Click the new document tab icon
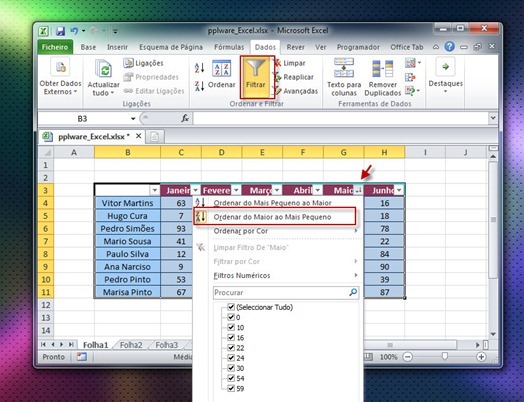The height and width of the screenshot is (402, 524). tap(154, 136)
